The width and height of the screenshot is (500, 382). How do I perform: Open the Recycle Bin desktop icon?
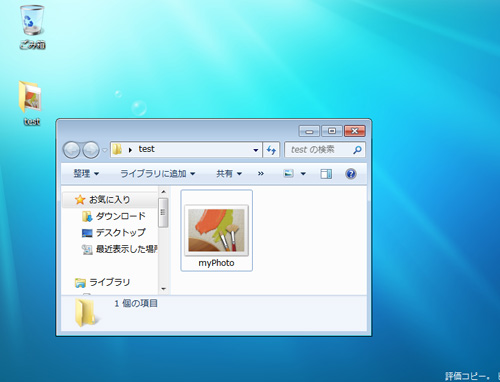pos(32,27)
